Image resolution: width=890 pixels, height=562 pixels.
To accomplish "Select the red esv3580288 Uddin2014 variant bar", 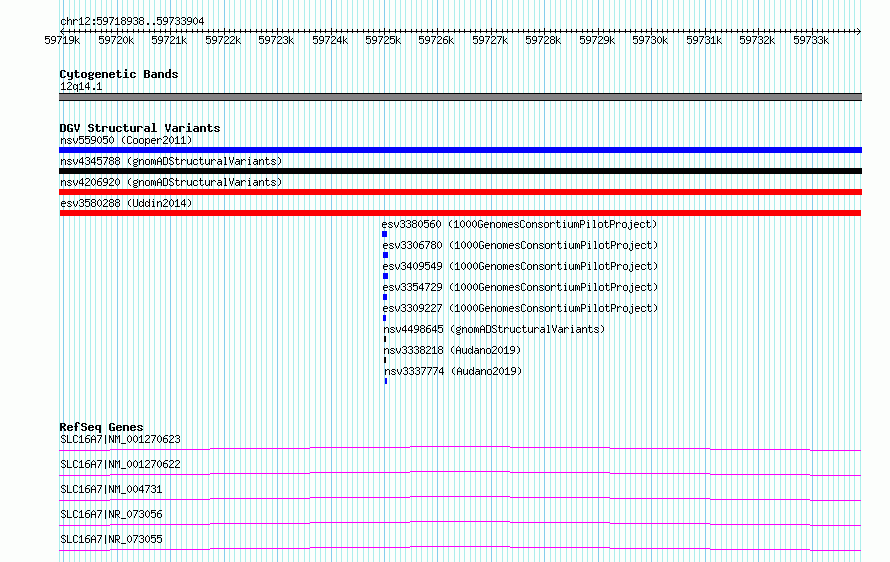I will tap(460, 213).
